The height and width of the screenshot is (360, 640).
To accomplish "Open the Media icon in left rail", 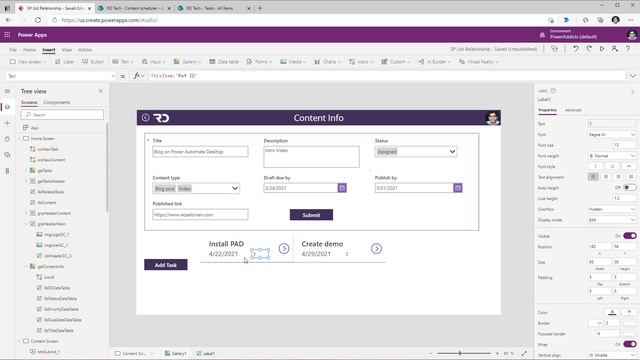I will pyautogui.click(x=7, y=155).
